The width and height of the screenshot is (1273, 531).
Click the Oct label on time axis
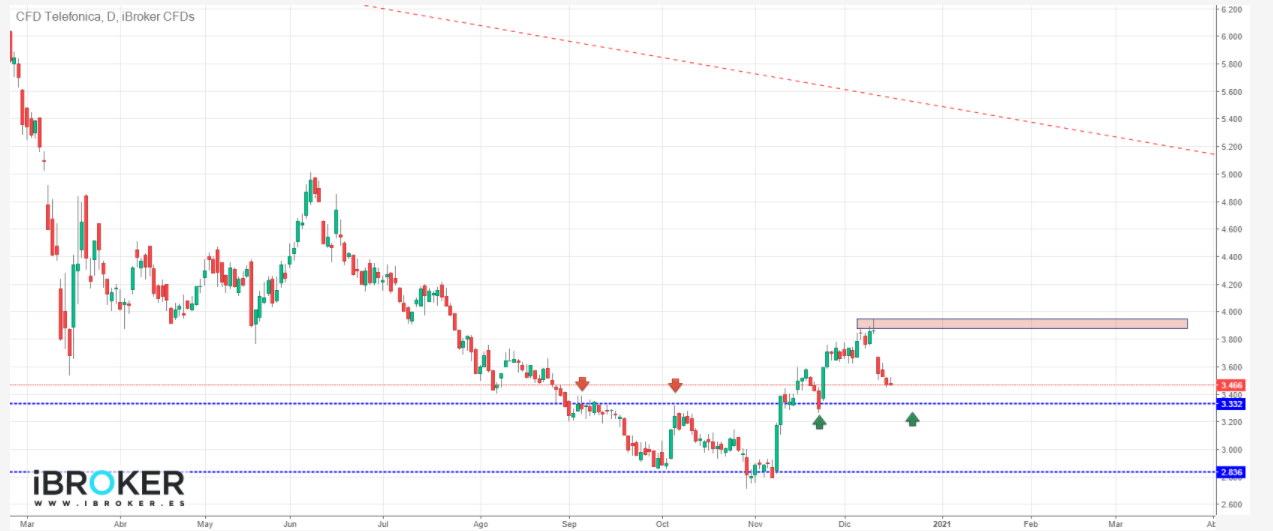pyautogui.click(x=662, y=523)
